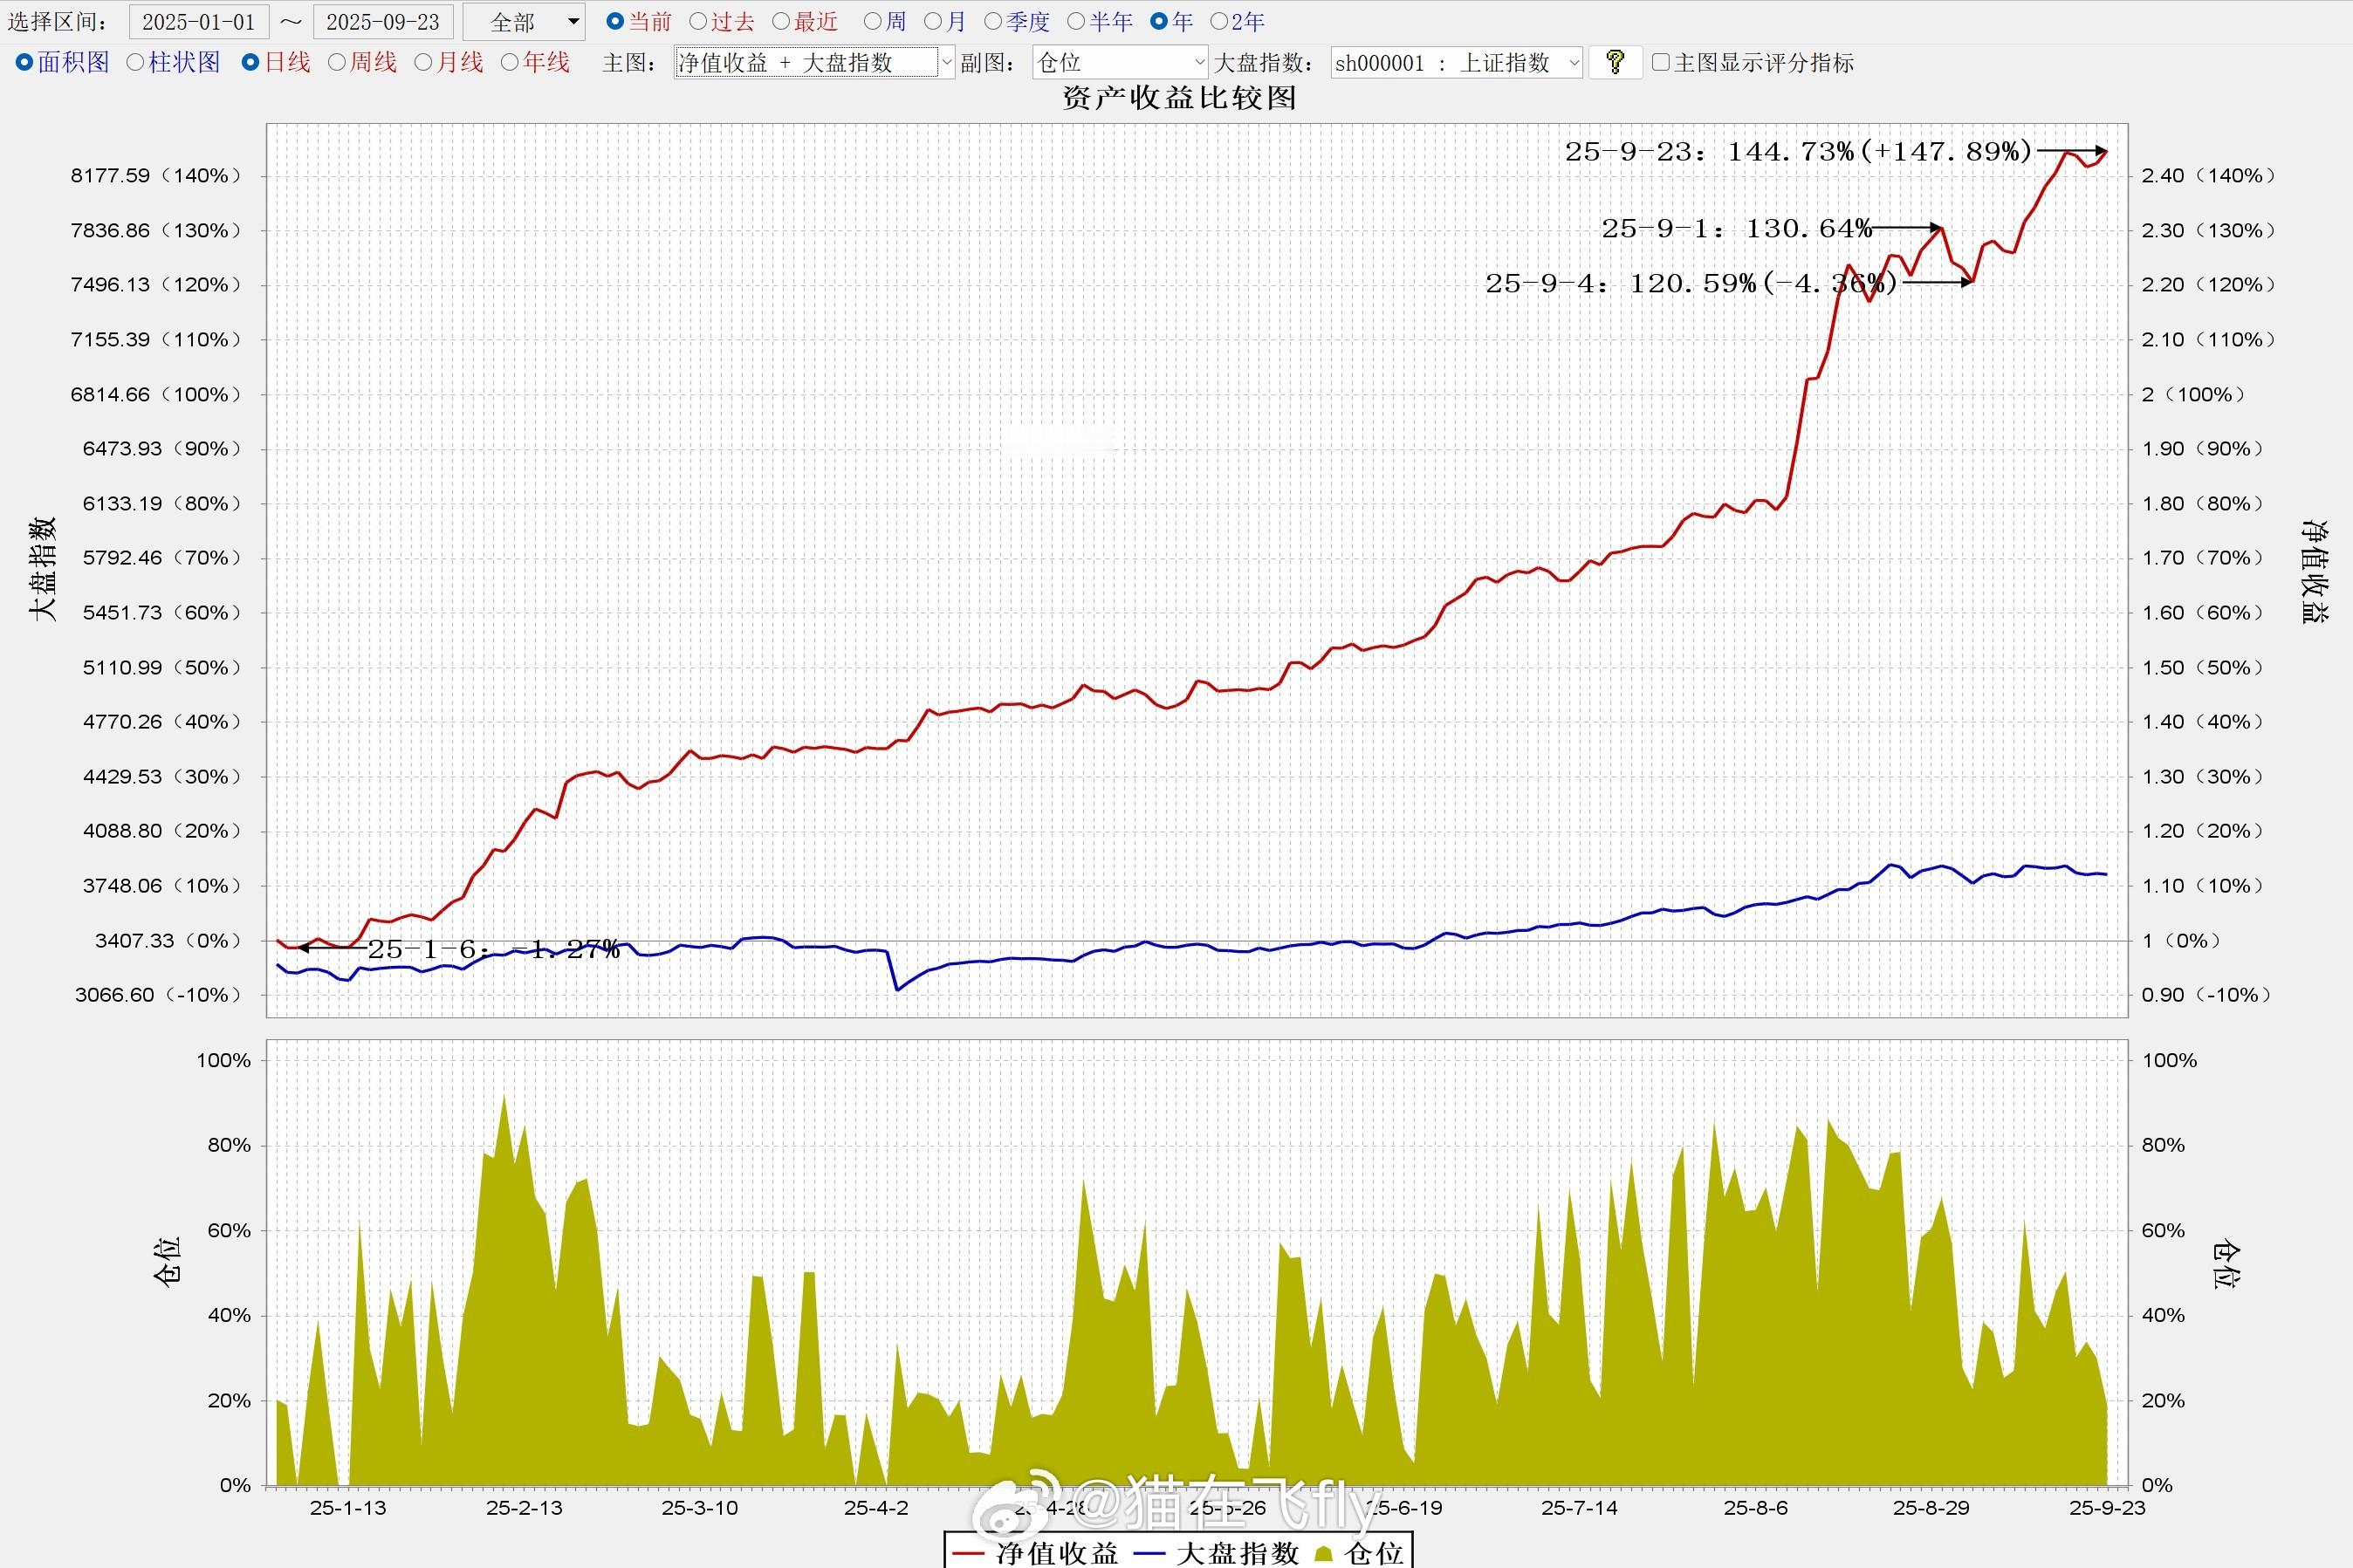Click left axis label 8177.59 (140%)
Screen dimensions: 2353x1568
[x=156, y=176]
